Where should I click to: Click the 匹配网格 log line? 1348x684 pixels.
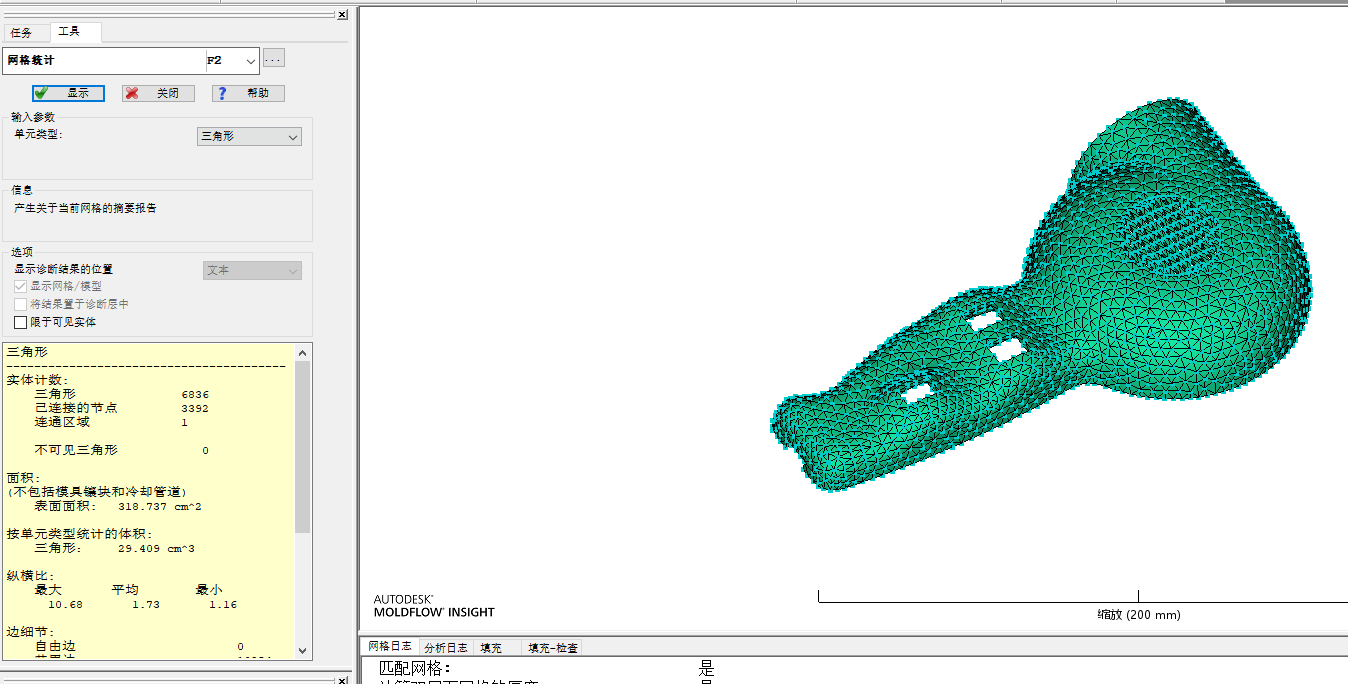(546, 668)
